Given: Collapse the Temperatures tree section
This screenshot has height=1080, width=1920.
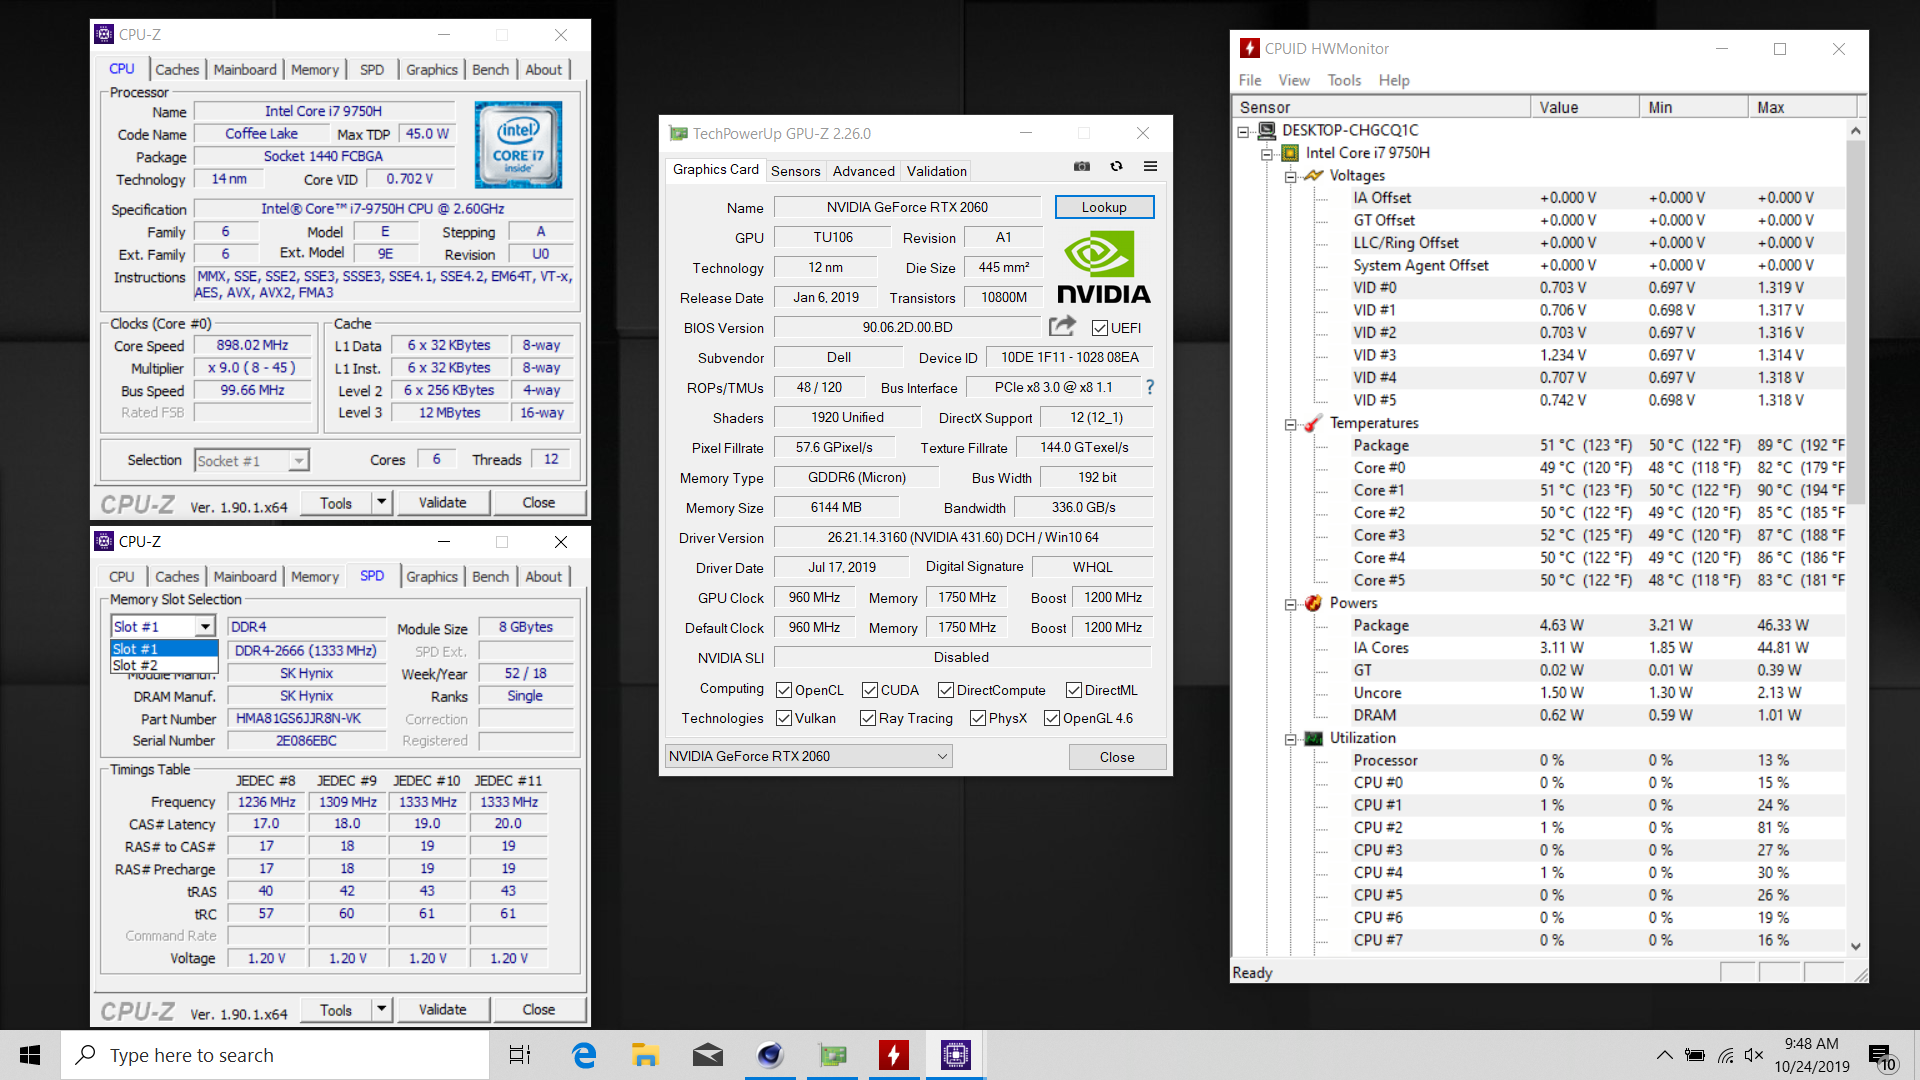Looking at the screenshot, I should [1291, 424].
